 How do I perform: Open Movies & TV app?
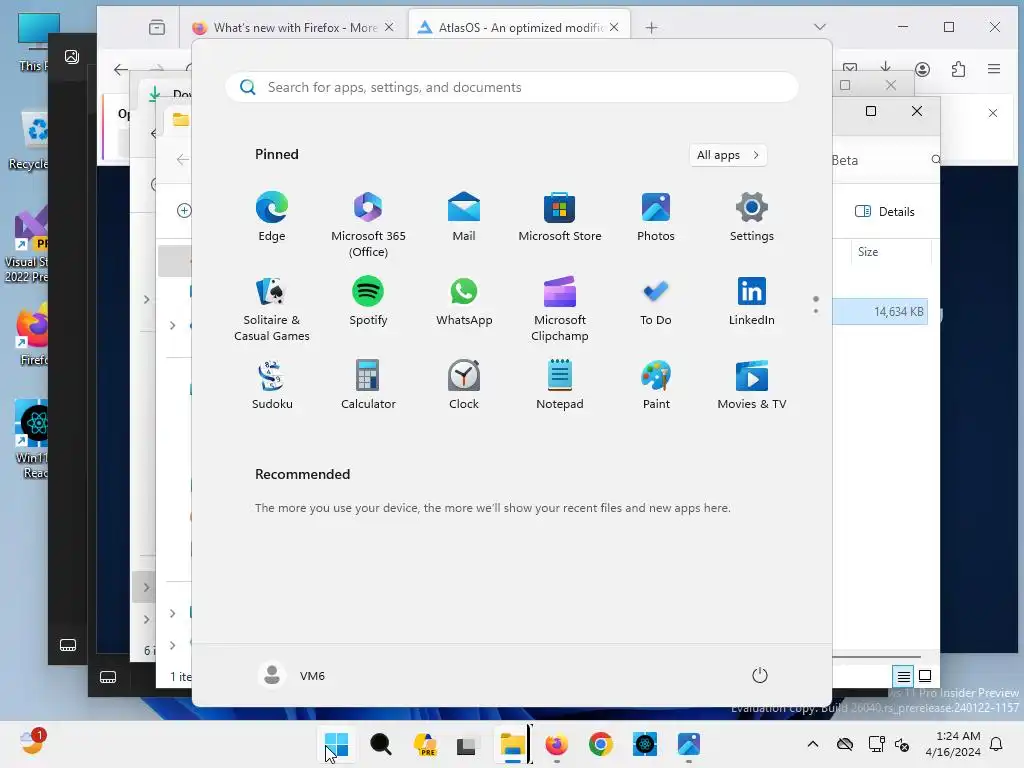[752, 385]
